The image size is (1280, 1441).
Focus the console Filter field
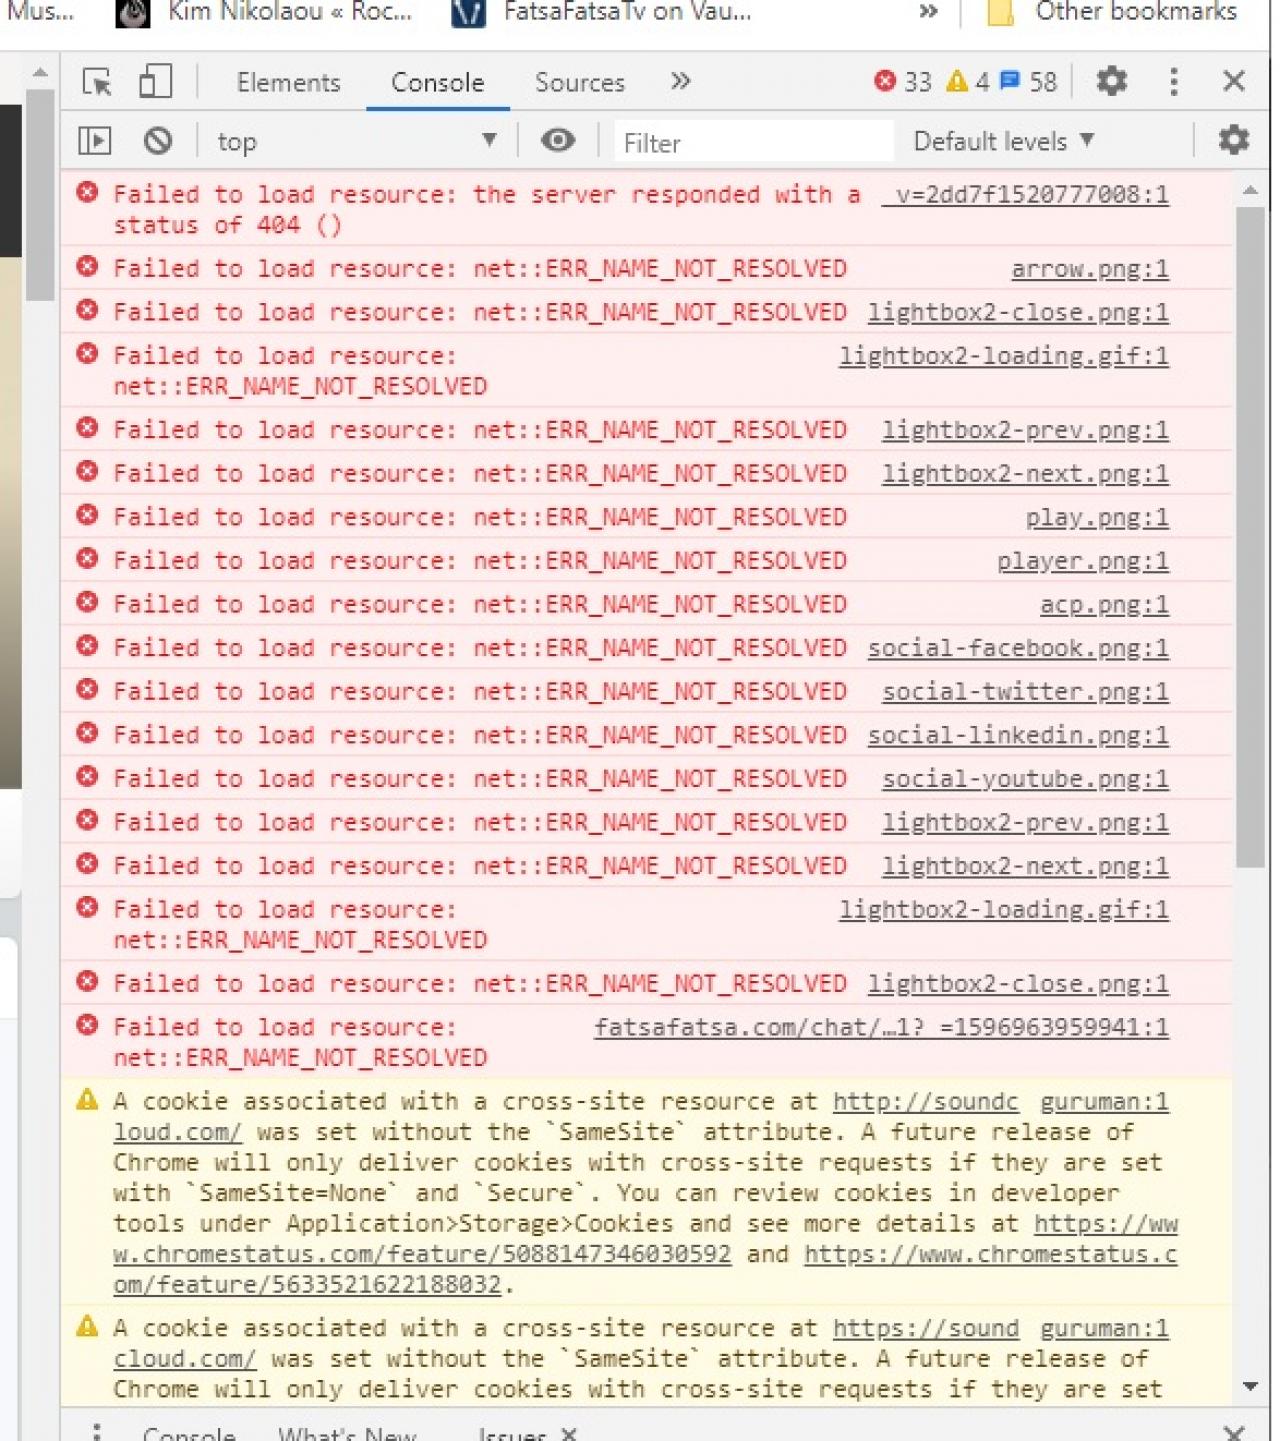[752, 142]
